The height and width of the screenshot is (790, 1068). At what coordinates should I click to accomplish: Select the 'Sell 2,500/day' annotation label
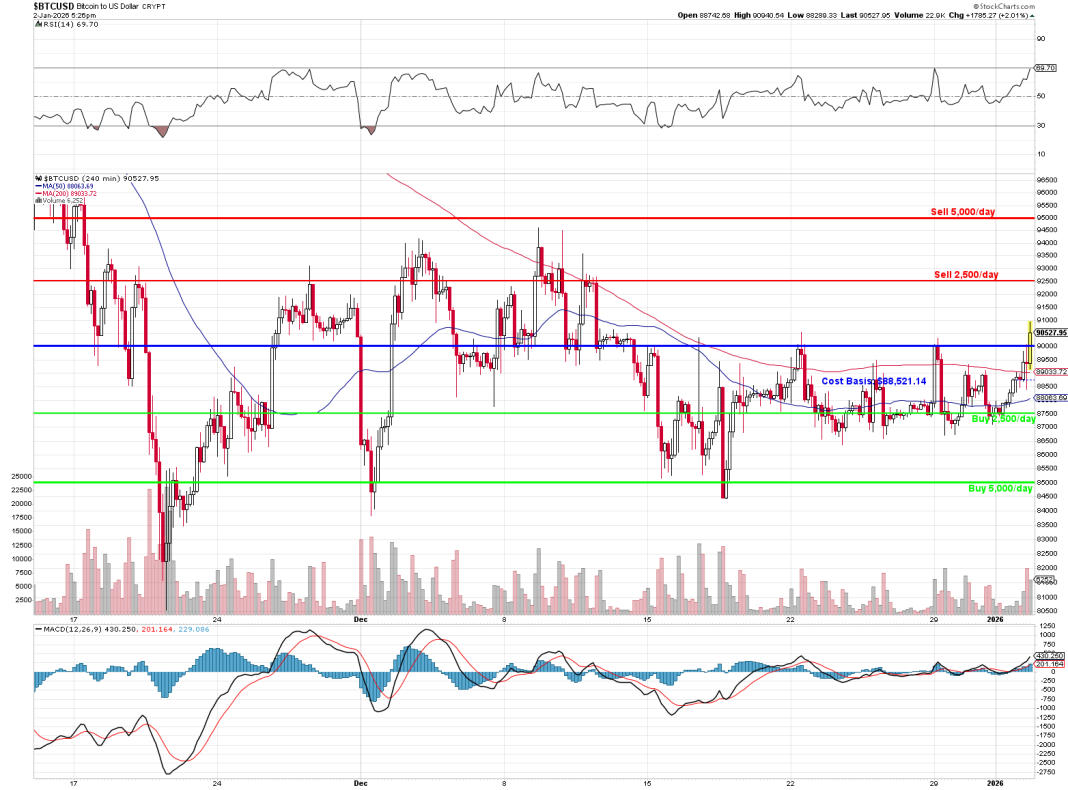[966, 275]
